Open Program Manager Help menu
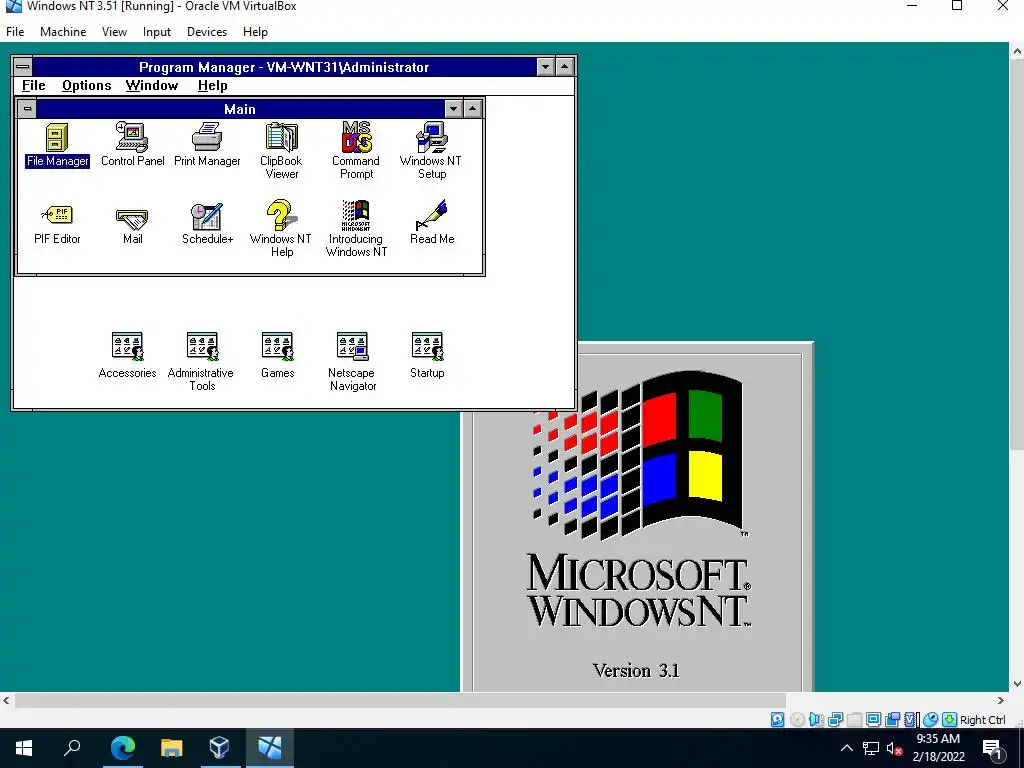 pyautogui.click(x=212, y=86)
